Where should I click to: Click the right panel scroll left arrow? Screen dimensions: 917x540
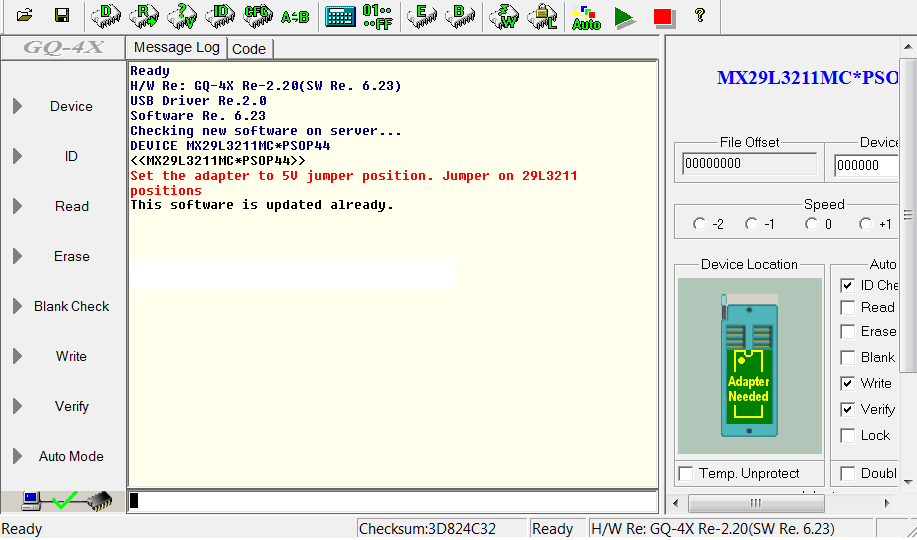pos(676,503)
